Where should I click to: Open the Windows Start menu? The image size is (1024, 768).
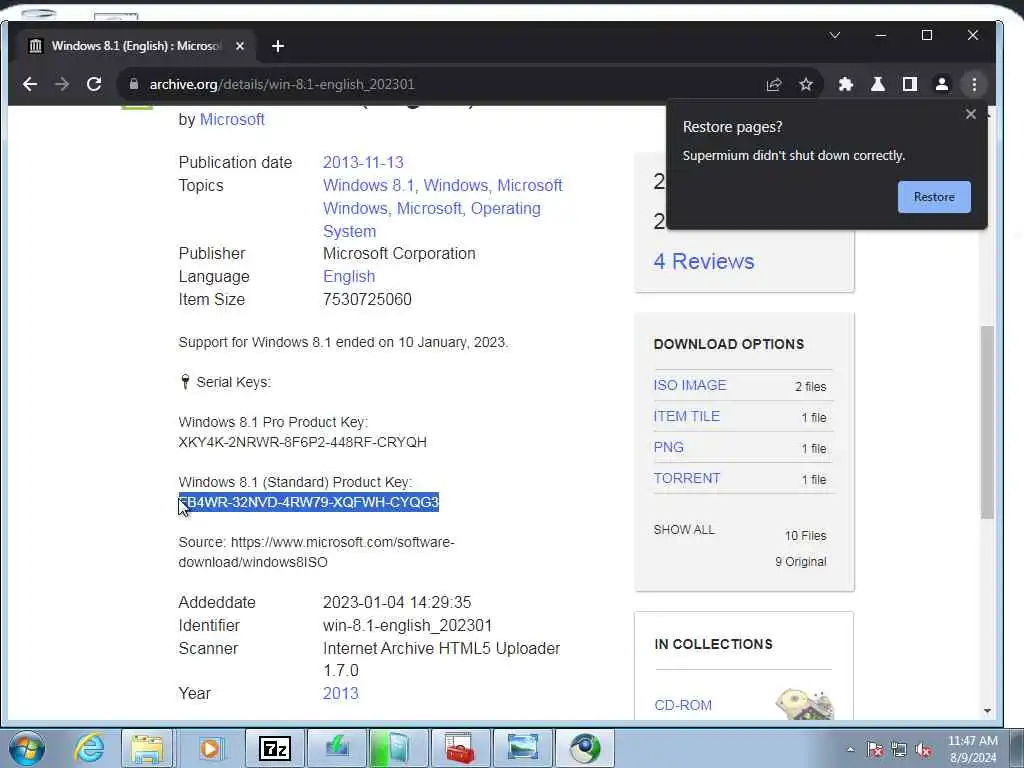coord(27,748)
